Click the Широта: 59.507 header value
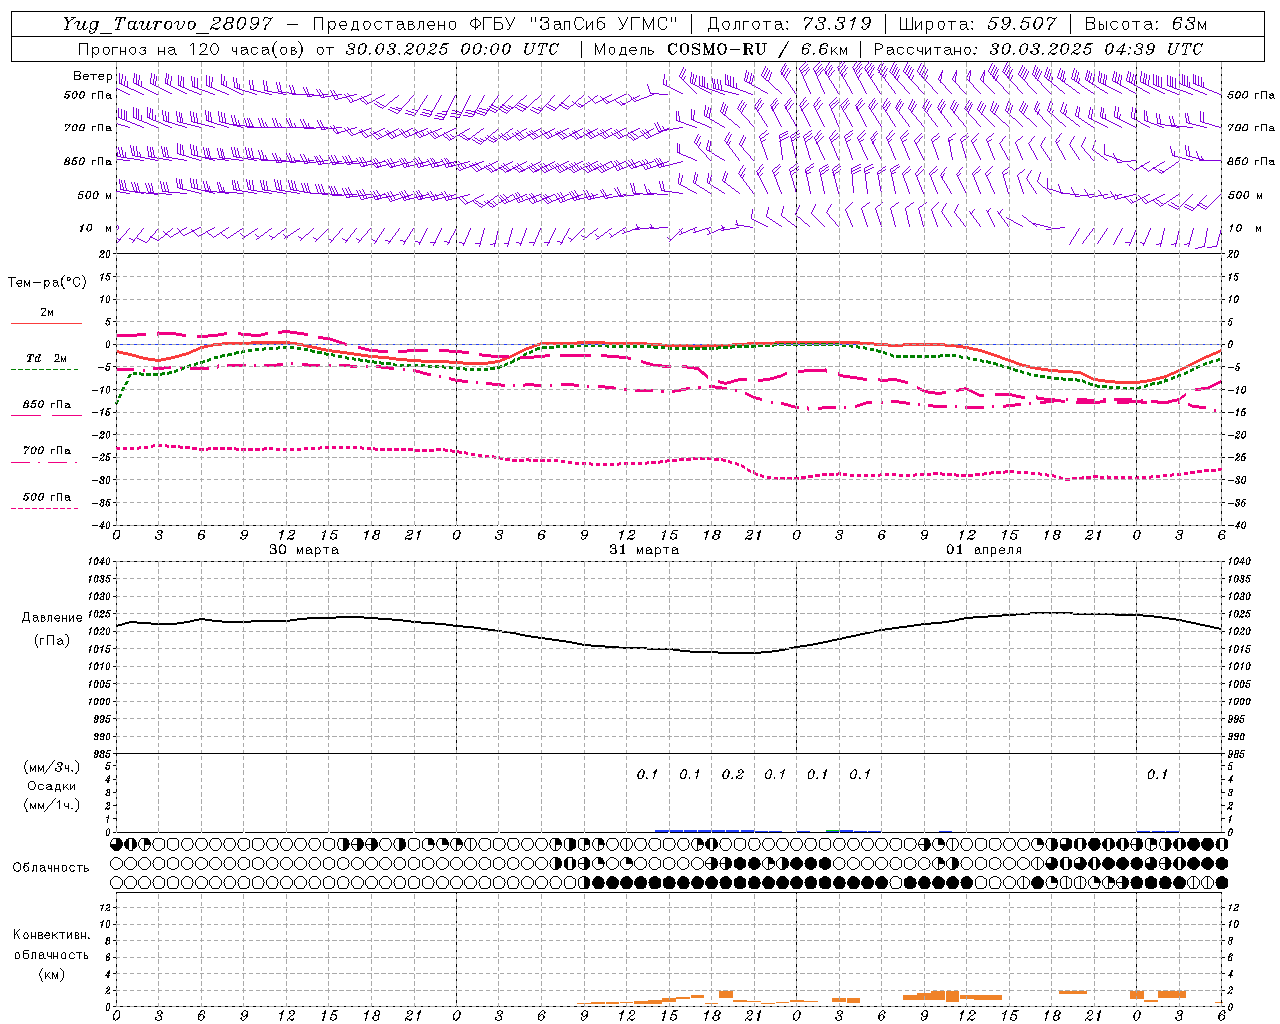 tap(976, 24)
